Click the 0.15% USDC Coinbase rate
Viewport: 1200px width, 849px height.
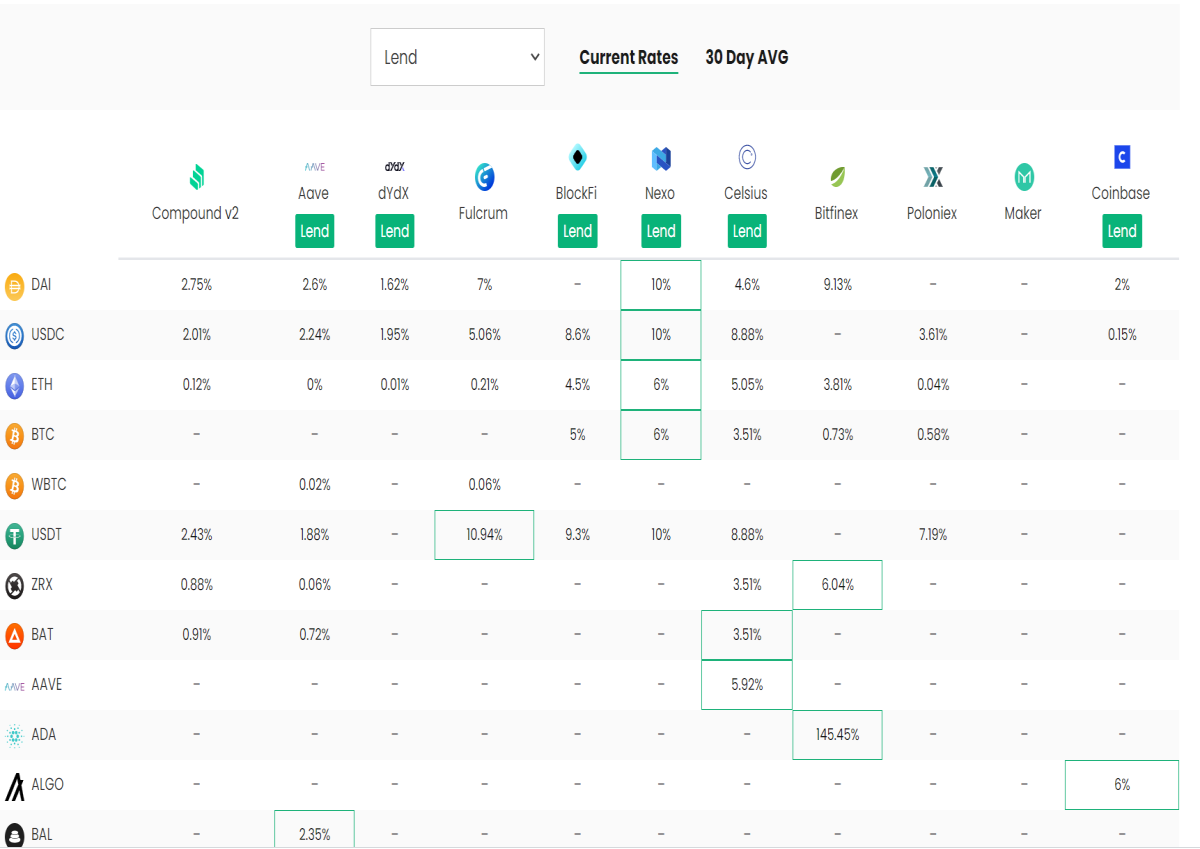click(x=1122, y=335)
